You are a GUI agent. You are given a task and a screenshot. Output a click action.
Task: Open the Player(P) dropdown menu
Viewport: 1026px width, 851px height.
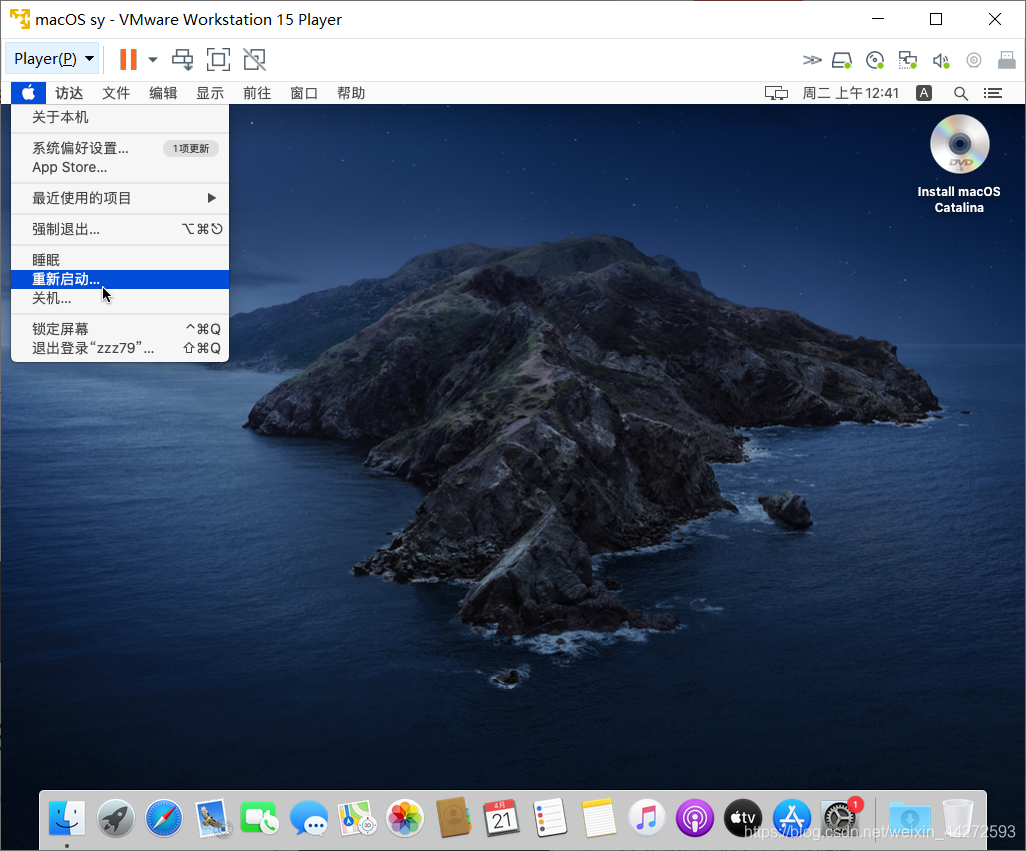(x=53, y=60)
